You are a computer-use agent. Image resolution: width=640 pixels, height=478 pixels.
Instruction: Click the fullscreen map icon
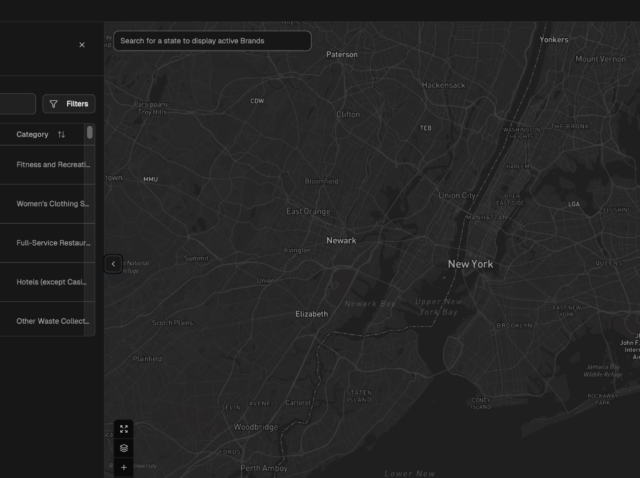(124, 429)
